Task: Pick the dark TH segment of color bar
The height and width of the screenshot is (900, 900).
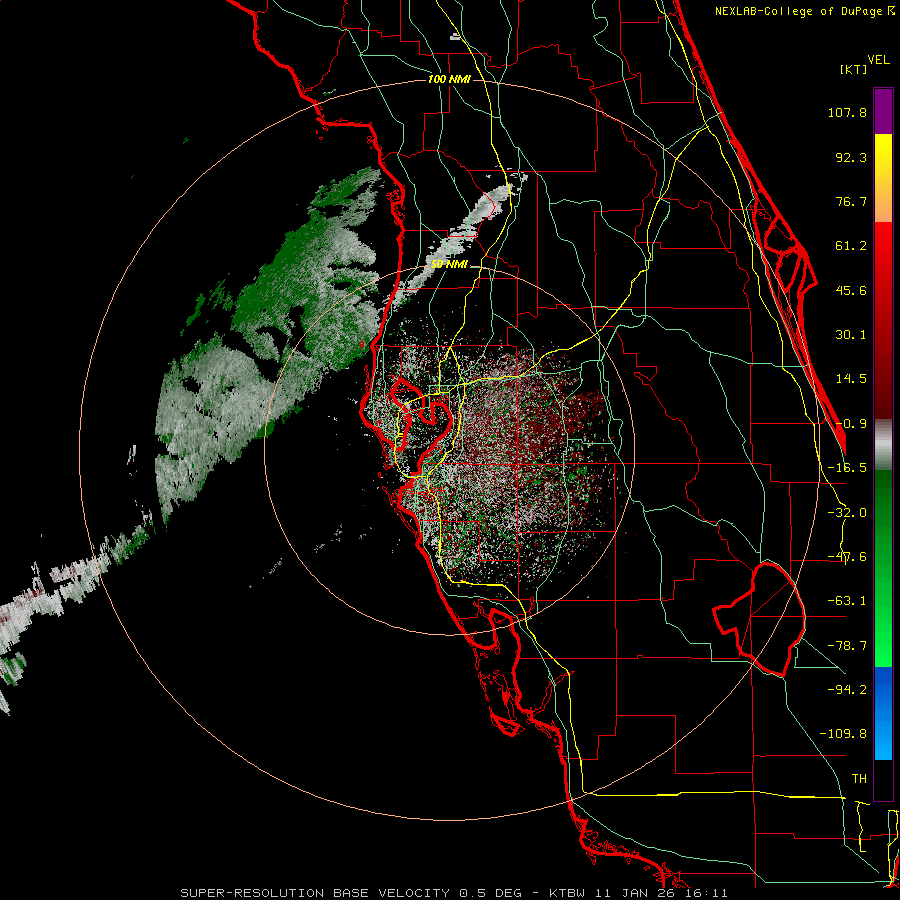Action: (x=883, y=779)
